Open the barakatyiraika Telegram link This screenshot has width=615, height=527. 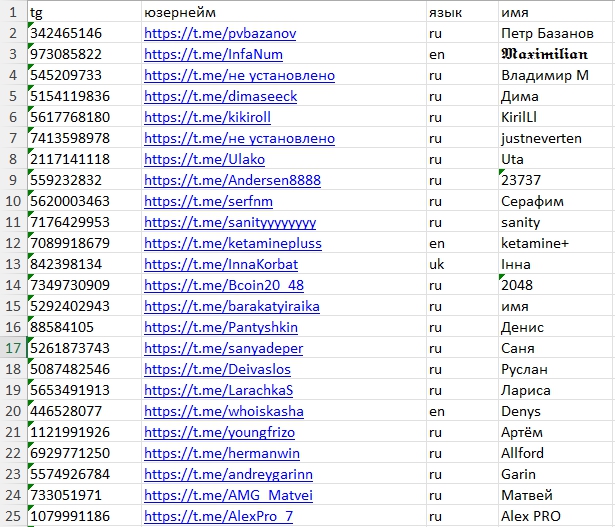(232, 306)
